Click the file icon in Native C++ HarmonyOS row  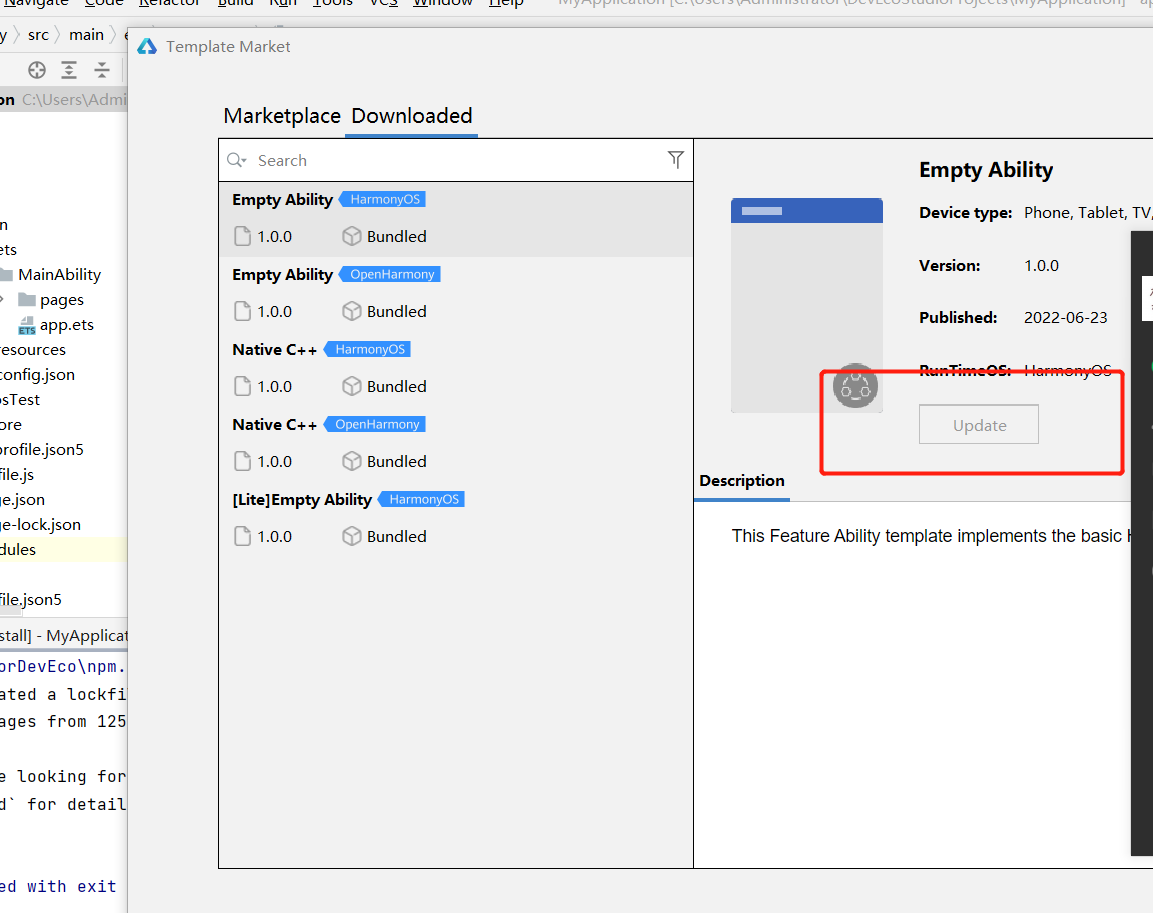(x=242, y=386)
